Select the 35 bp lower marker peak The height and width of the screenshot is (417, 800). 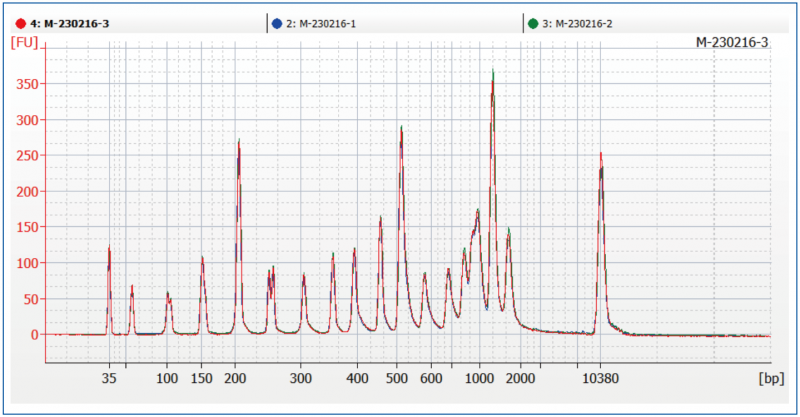[x=109, y=248]
